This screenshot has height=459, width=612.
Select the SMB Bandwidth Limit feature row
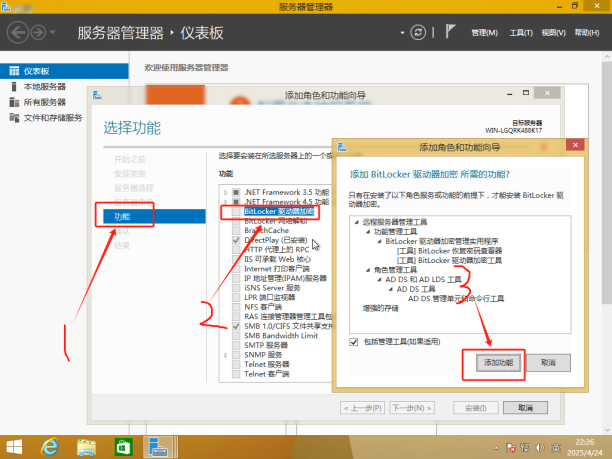[x=281, y=336]
